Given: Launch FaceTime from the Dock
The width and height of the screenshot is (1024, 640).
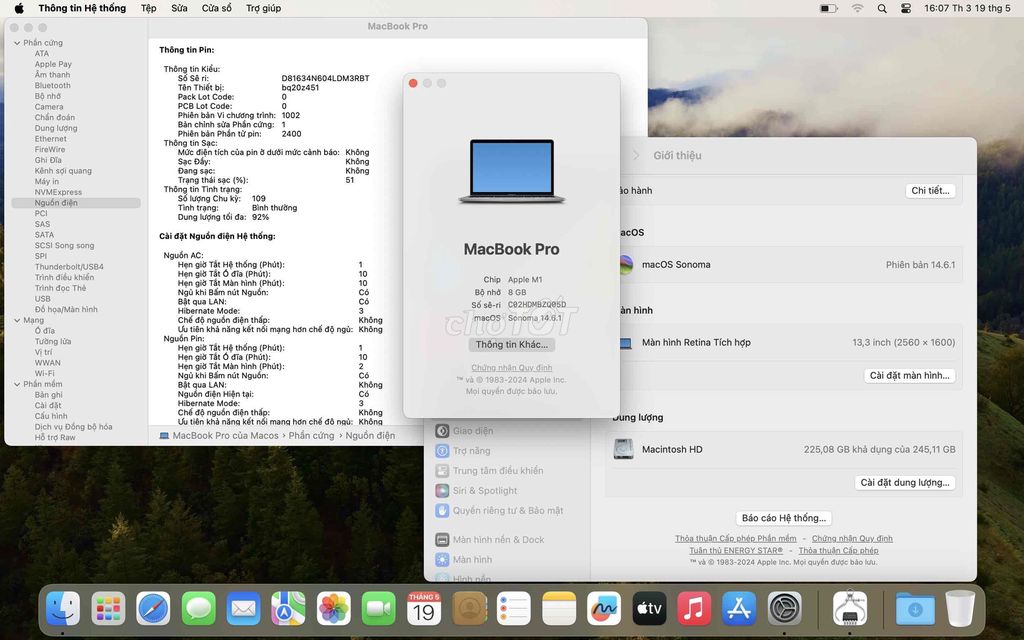Looking at the screenshot, I should (379, 609).
